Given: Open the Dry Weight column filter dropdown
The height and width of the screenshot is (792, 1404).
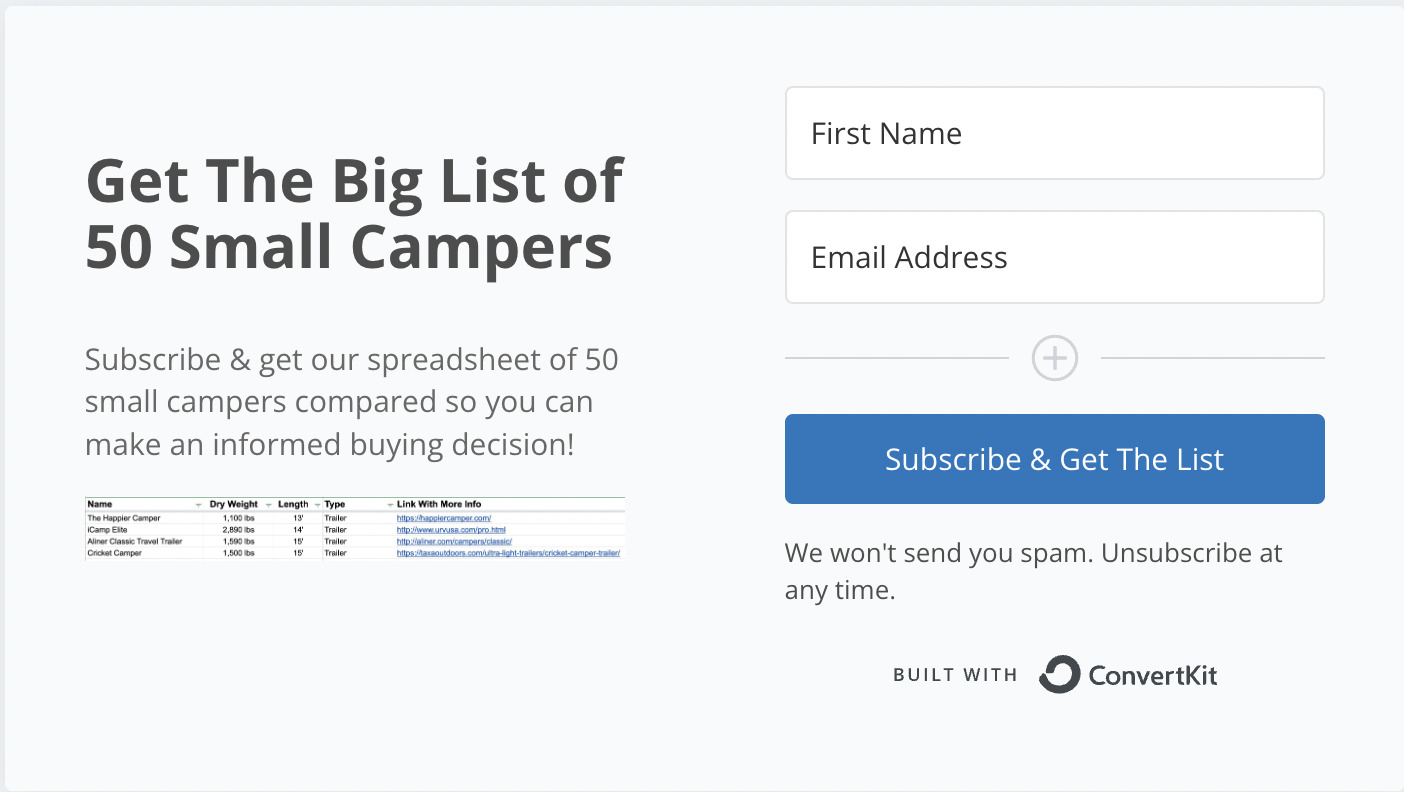Looking at the screenshot, I should pos(267,503).
